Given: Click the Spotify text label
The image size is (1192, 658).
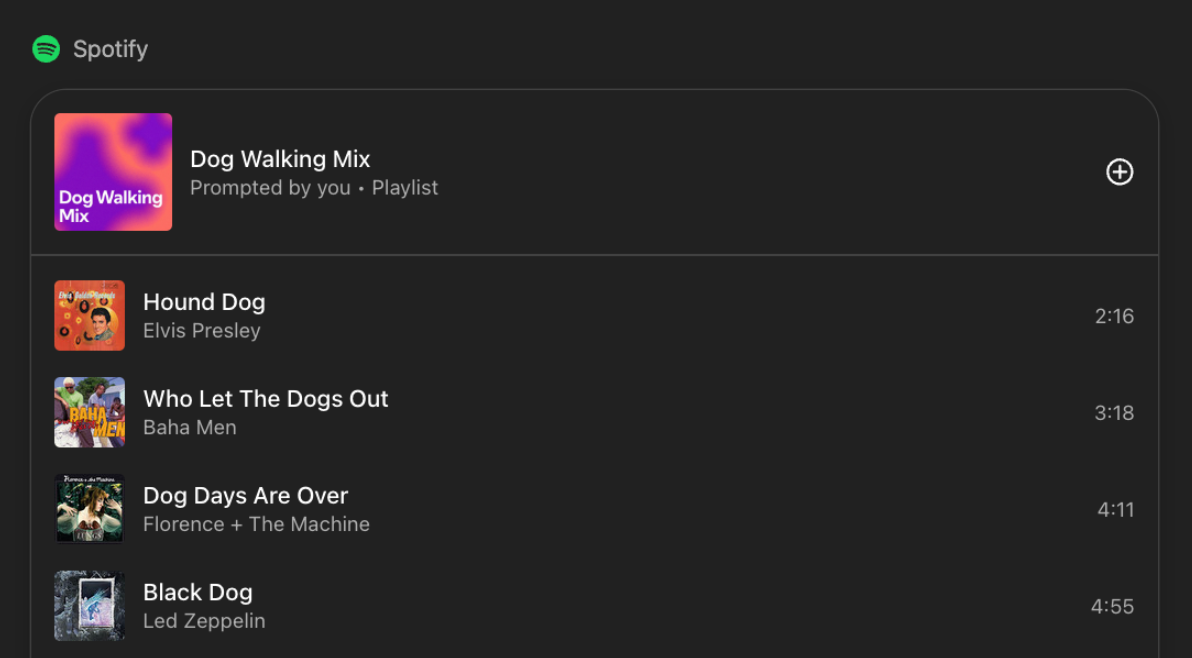Looking at the screenshot, I should [x=110, y=49].
